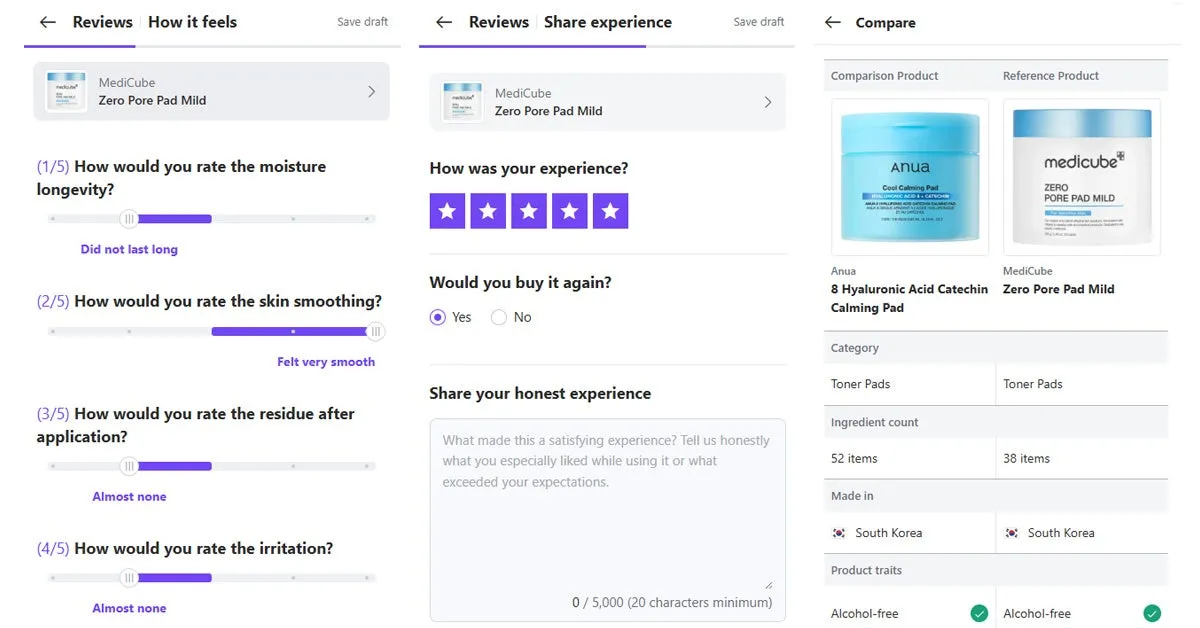The width and height of the screenshot is (1200, 628).
Task: Click the second rating star
Action: pos(488,211)
